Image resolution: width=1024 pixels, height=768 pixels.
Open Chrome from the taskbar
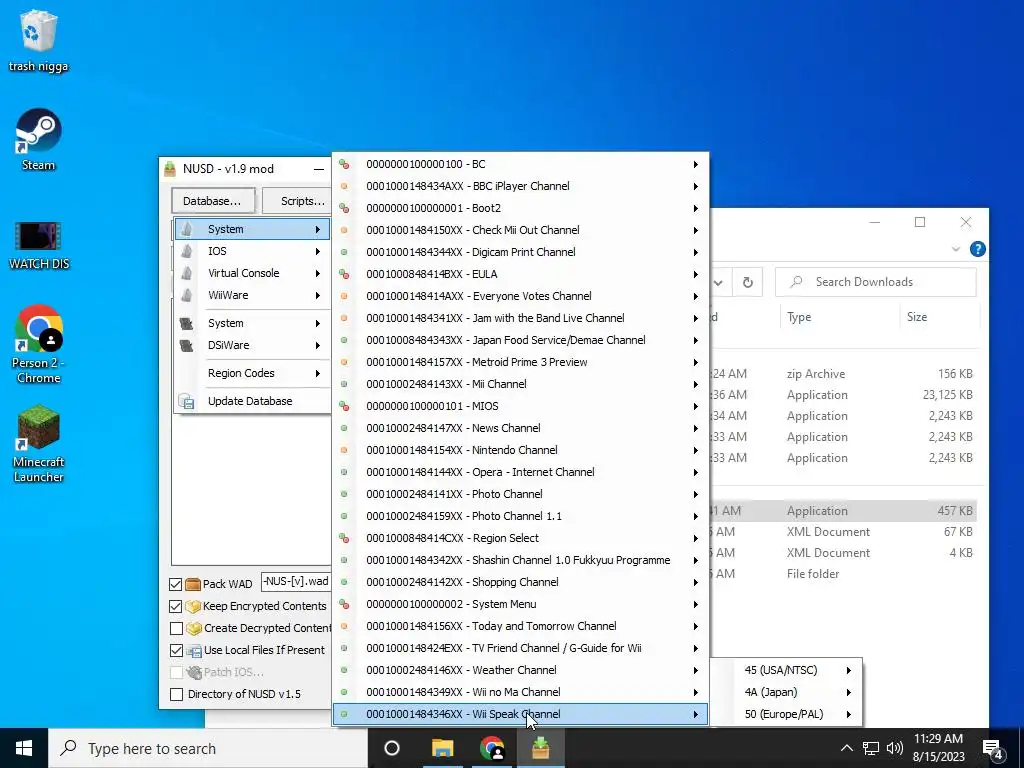tap(491, 748)
